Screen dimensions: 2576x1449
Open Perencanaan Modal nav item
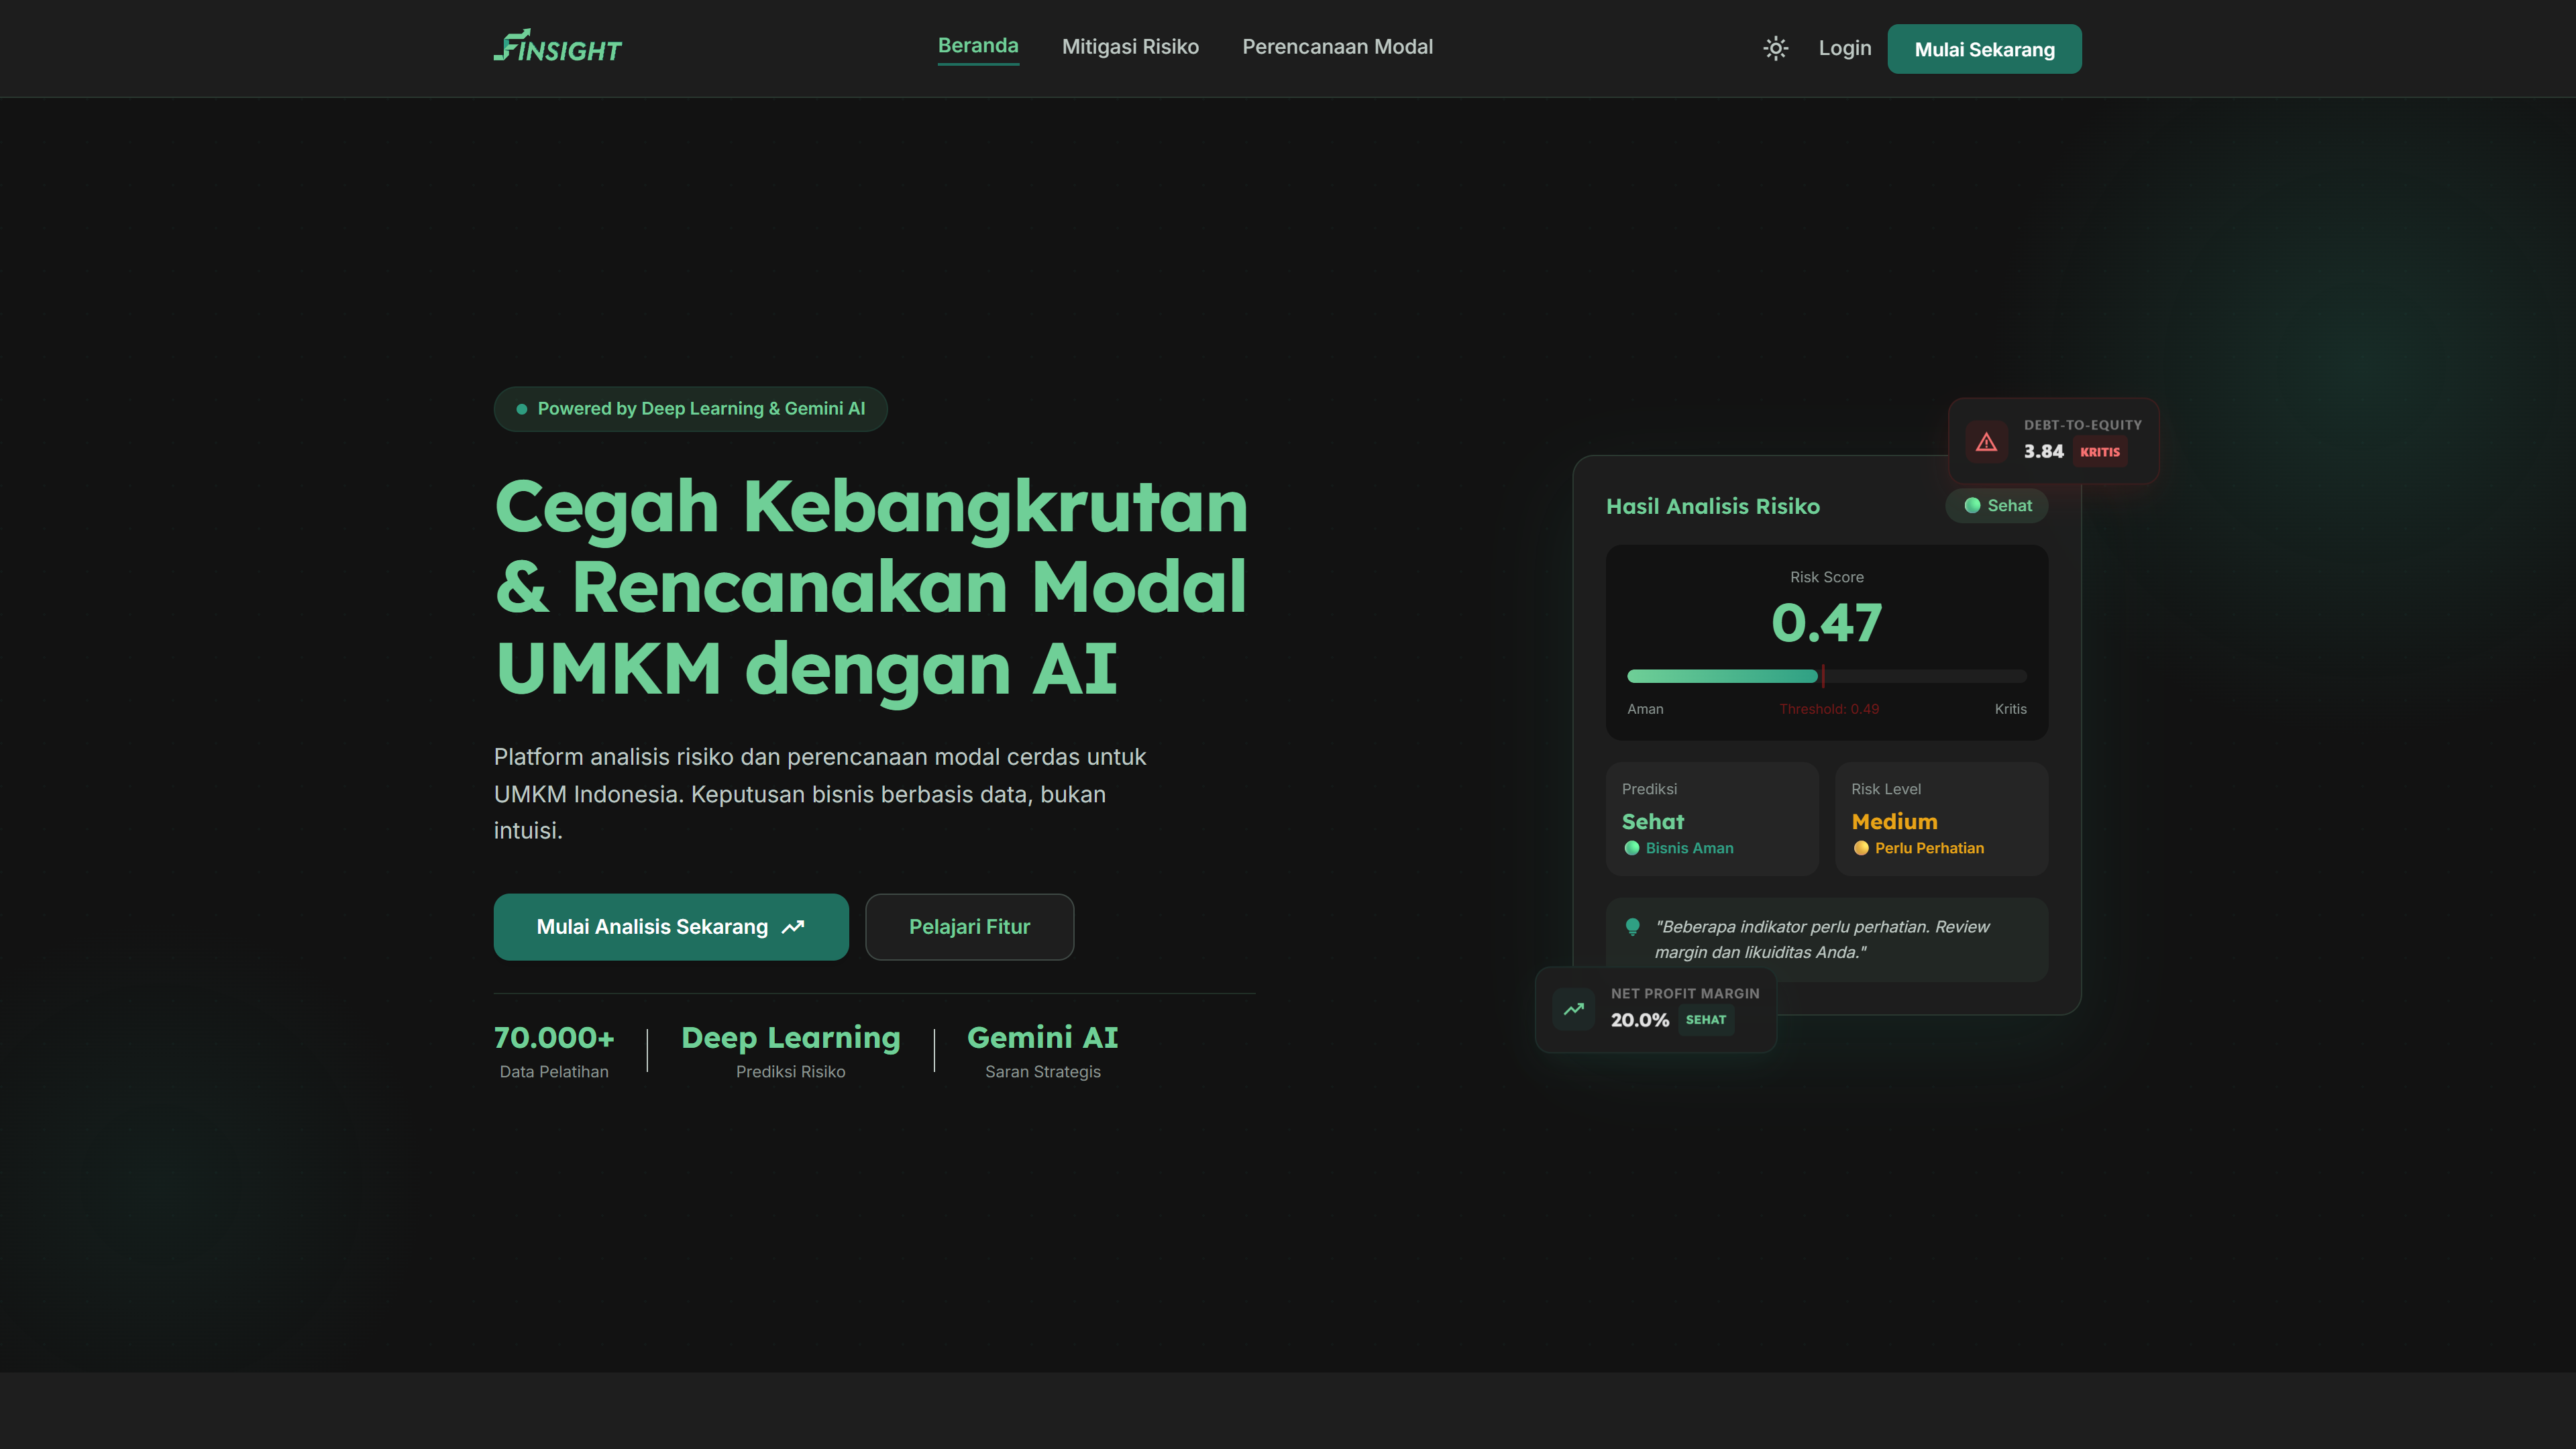pyautogui.click(x=1337, y=47)
